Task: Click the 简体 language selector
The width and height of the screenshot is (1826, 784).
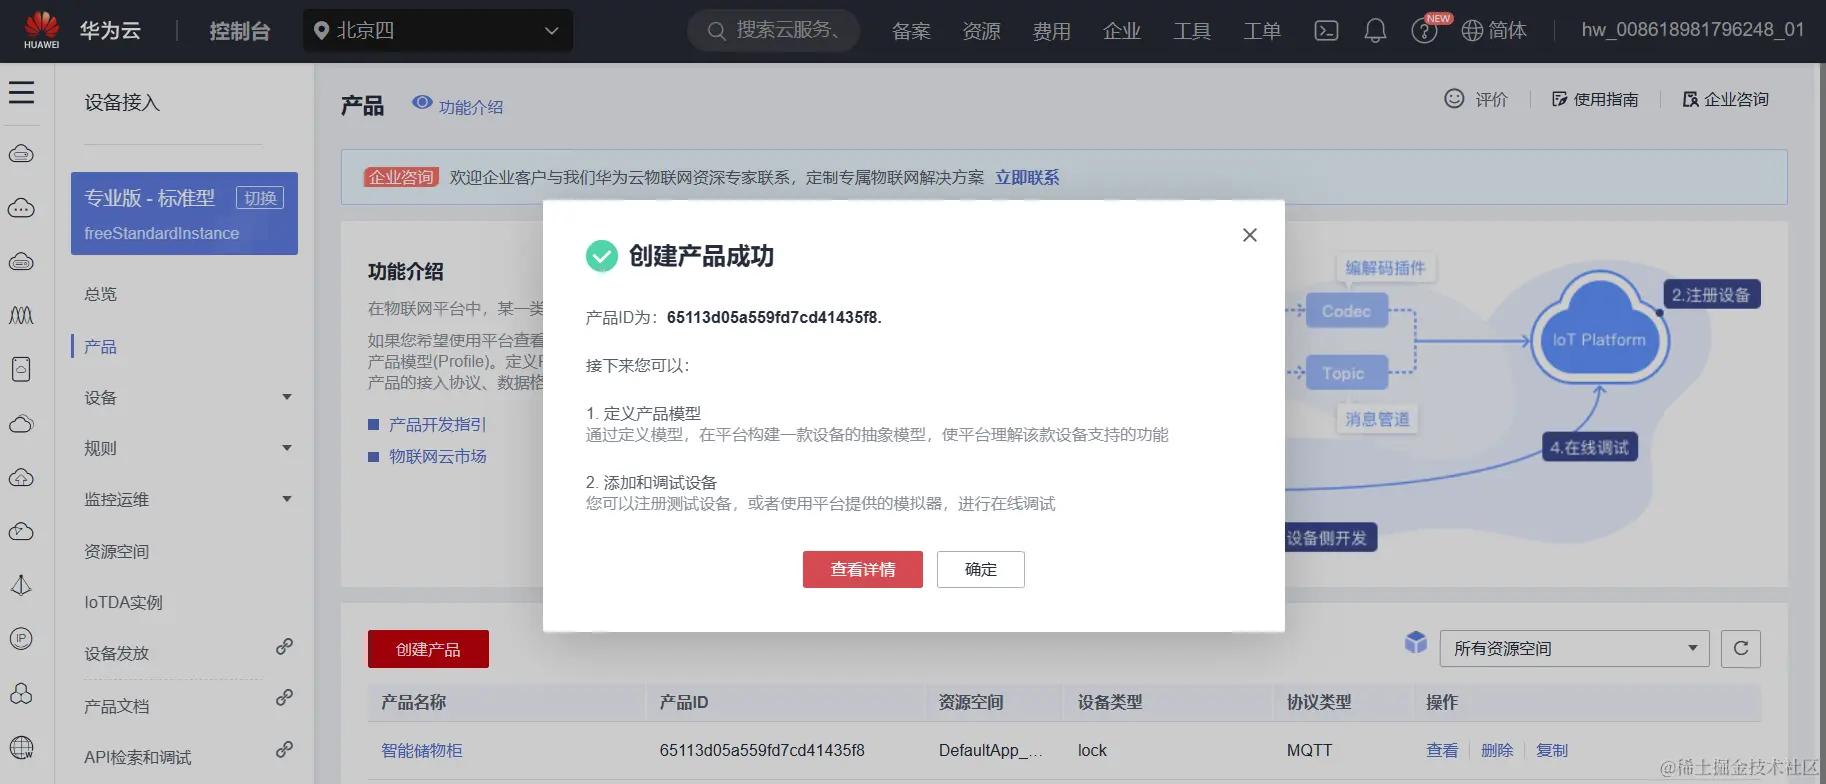Action: [x=1507, y=31]
